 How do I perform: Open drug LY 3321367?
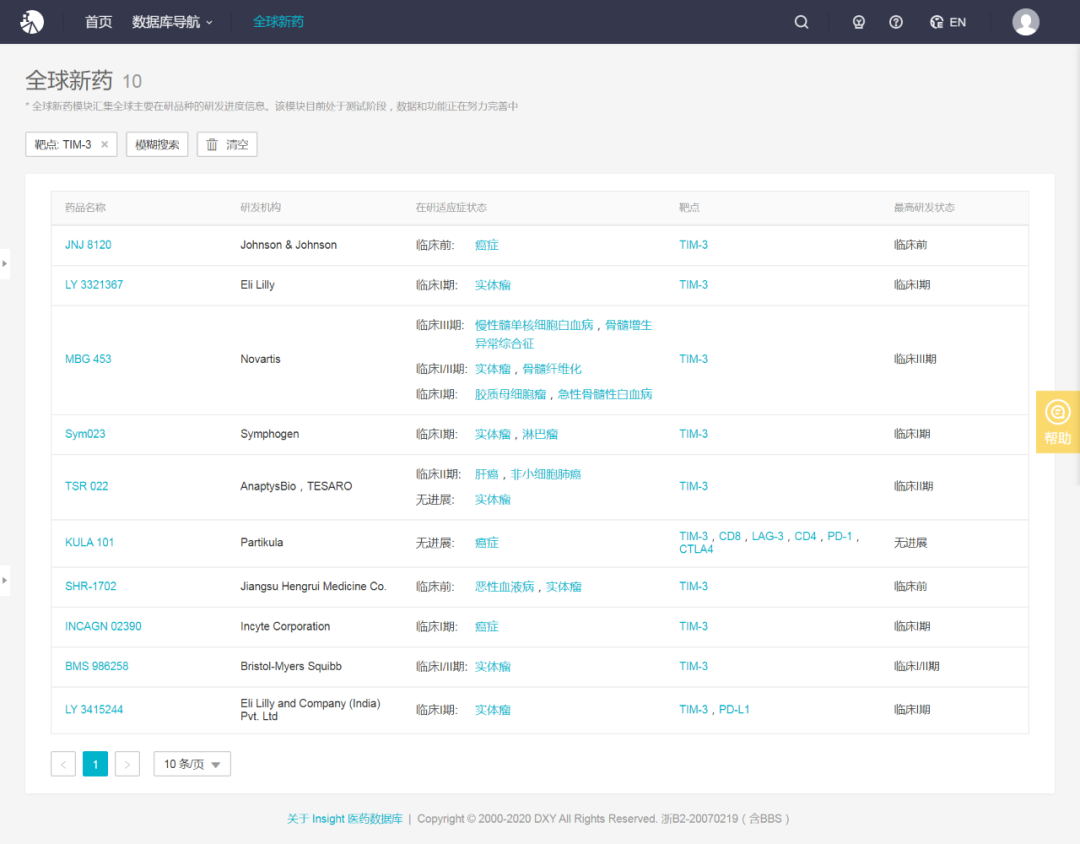pyautogui.click(x=94, y=285)
